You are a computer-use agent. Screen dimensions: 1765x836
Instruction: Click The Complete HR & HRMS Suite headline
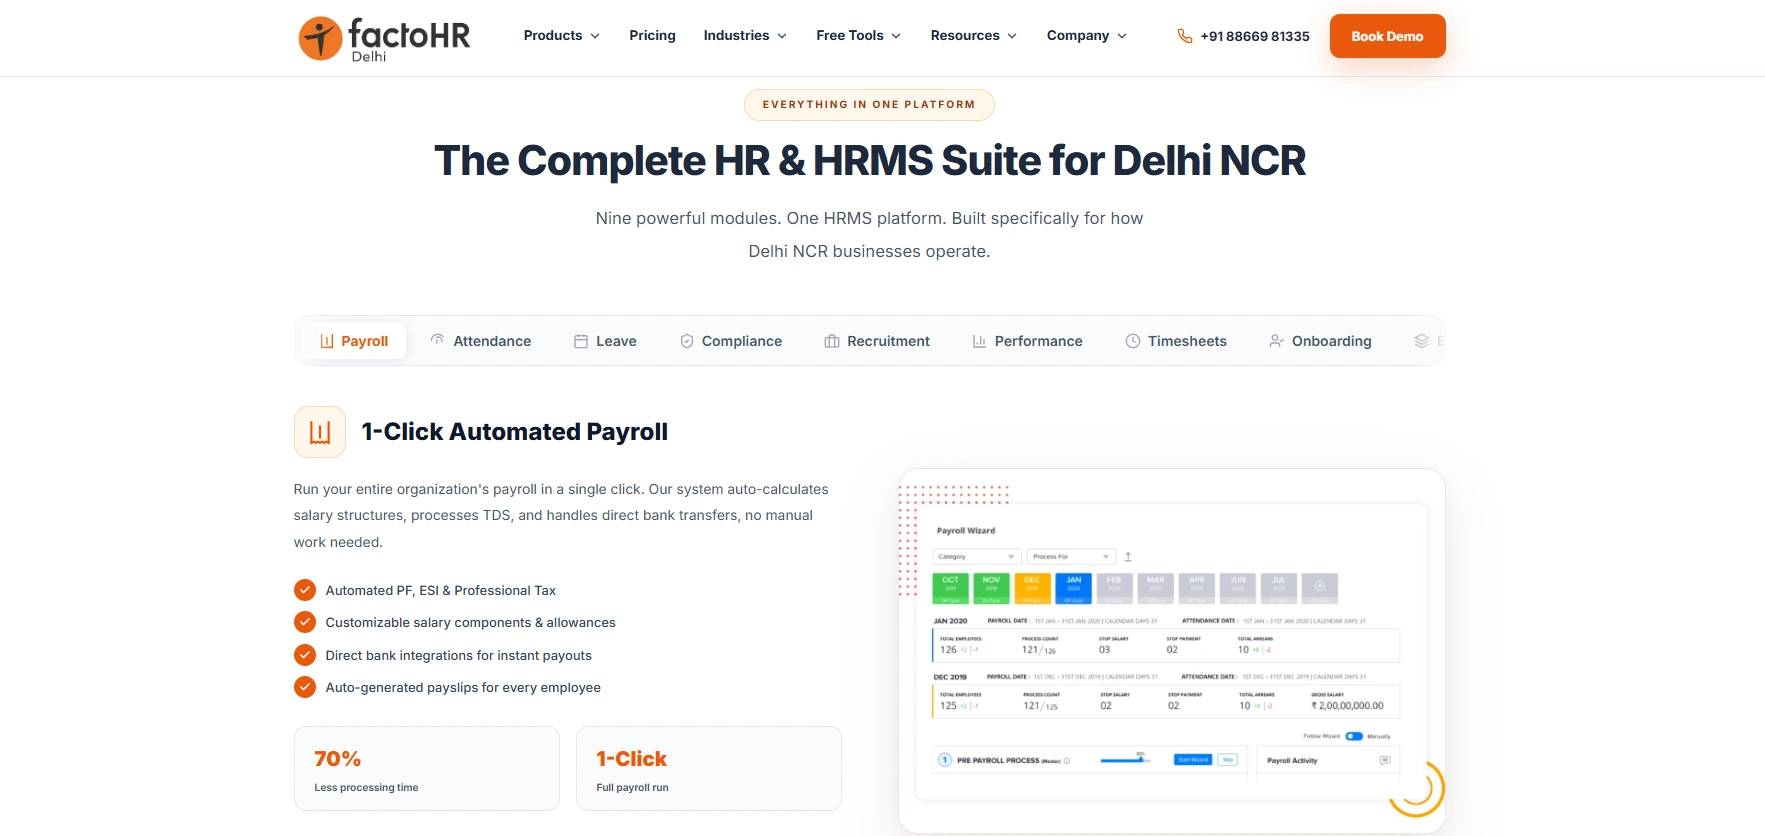(x=870, y=161)
